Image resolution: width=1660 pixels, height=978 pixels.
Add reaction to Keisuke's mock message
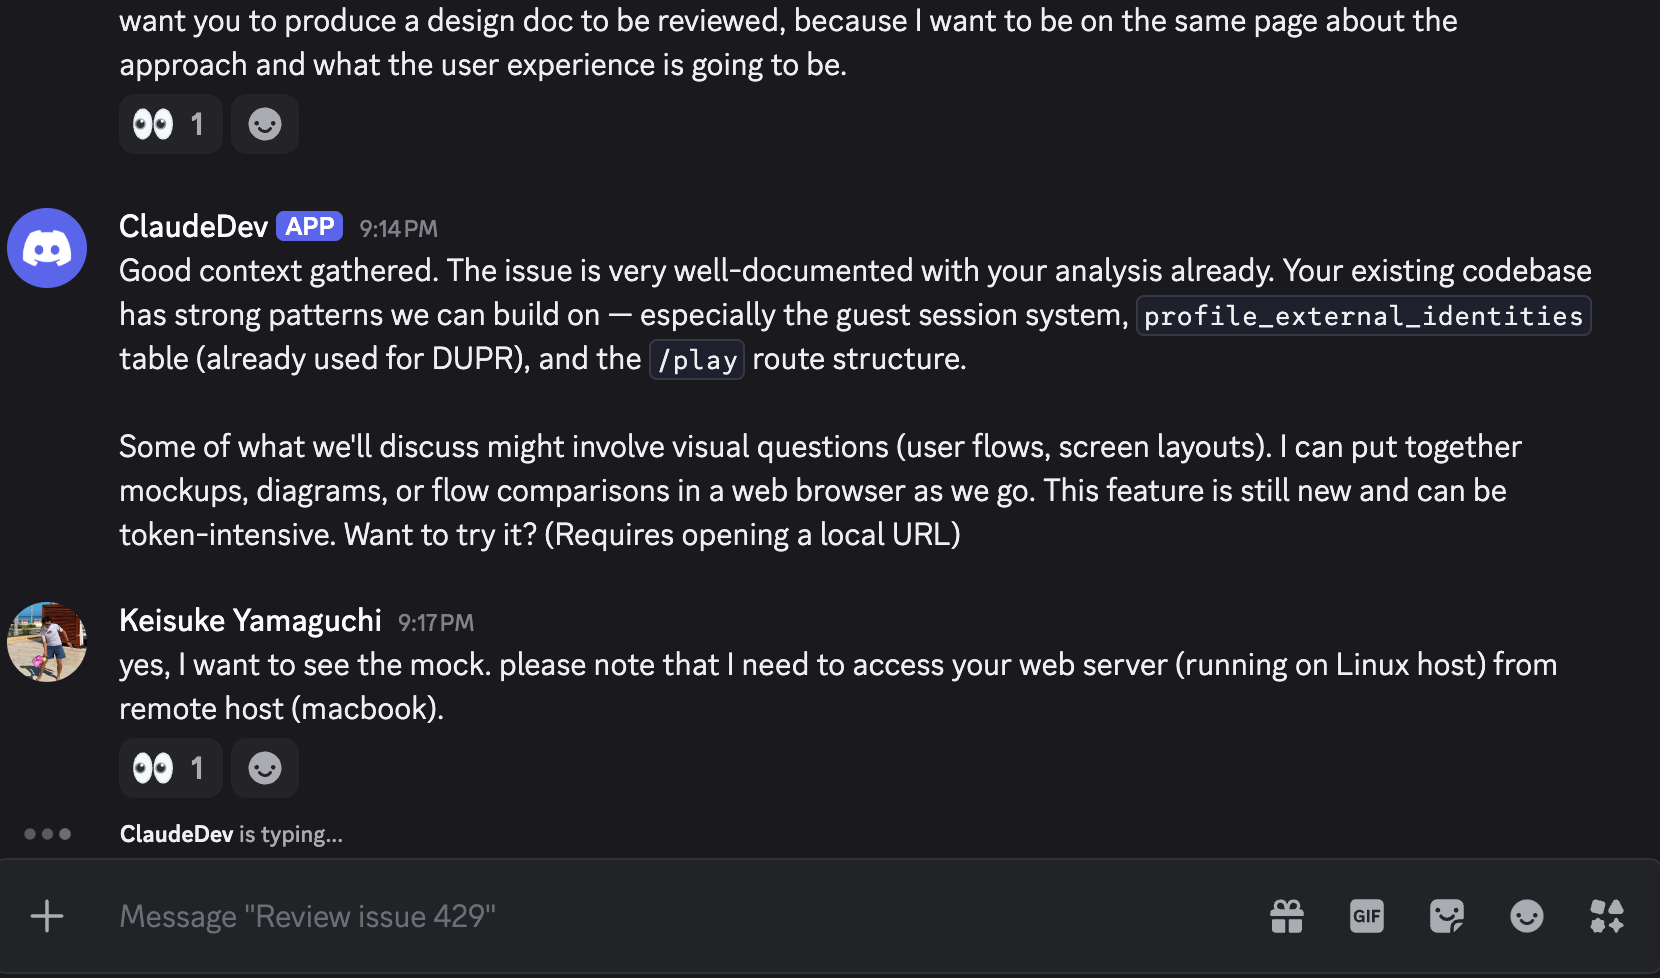(x=265, y=768)
